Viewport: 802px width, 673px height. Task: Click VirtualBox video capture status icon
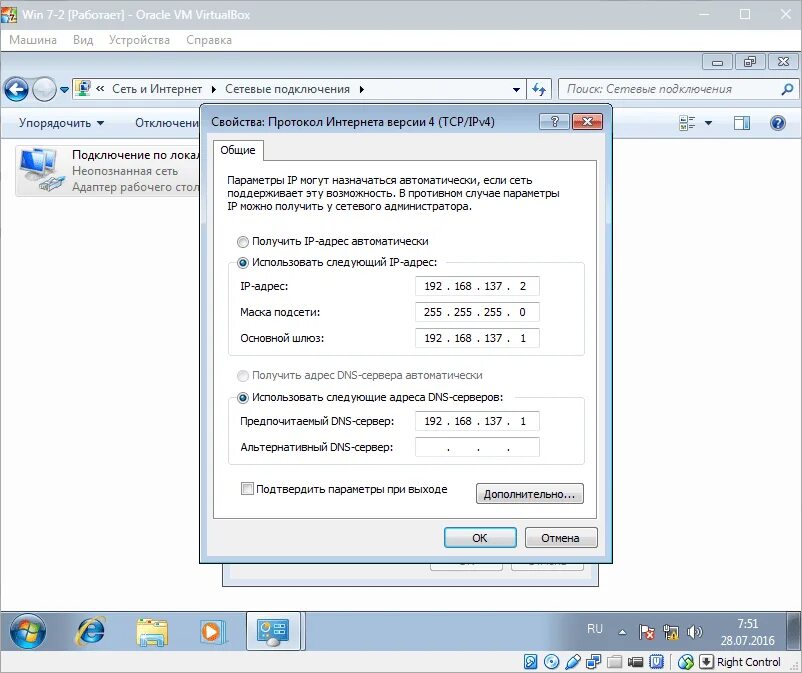click(635, 662)
